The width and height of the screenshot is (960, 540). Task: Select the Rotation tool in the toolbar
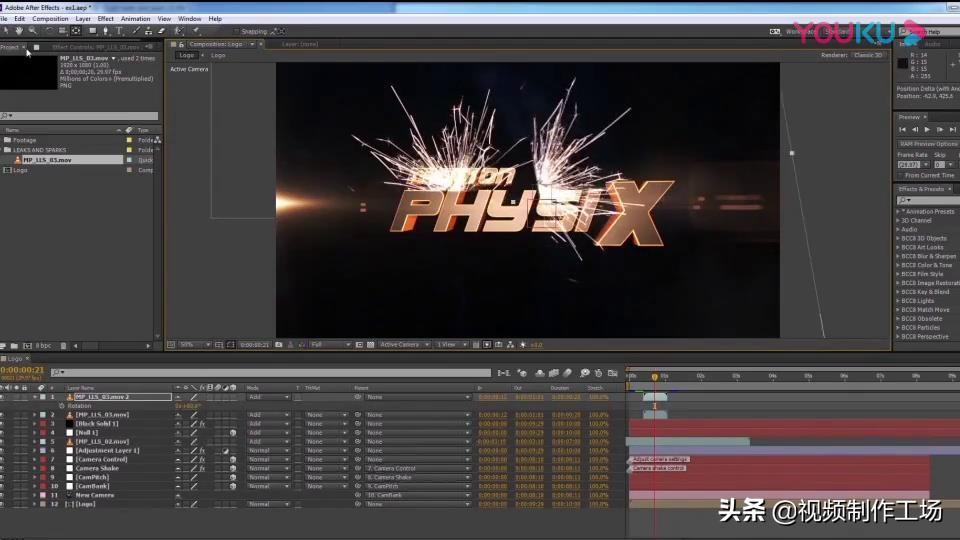(49, 31)
